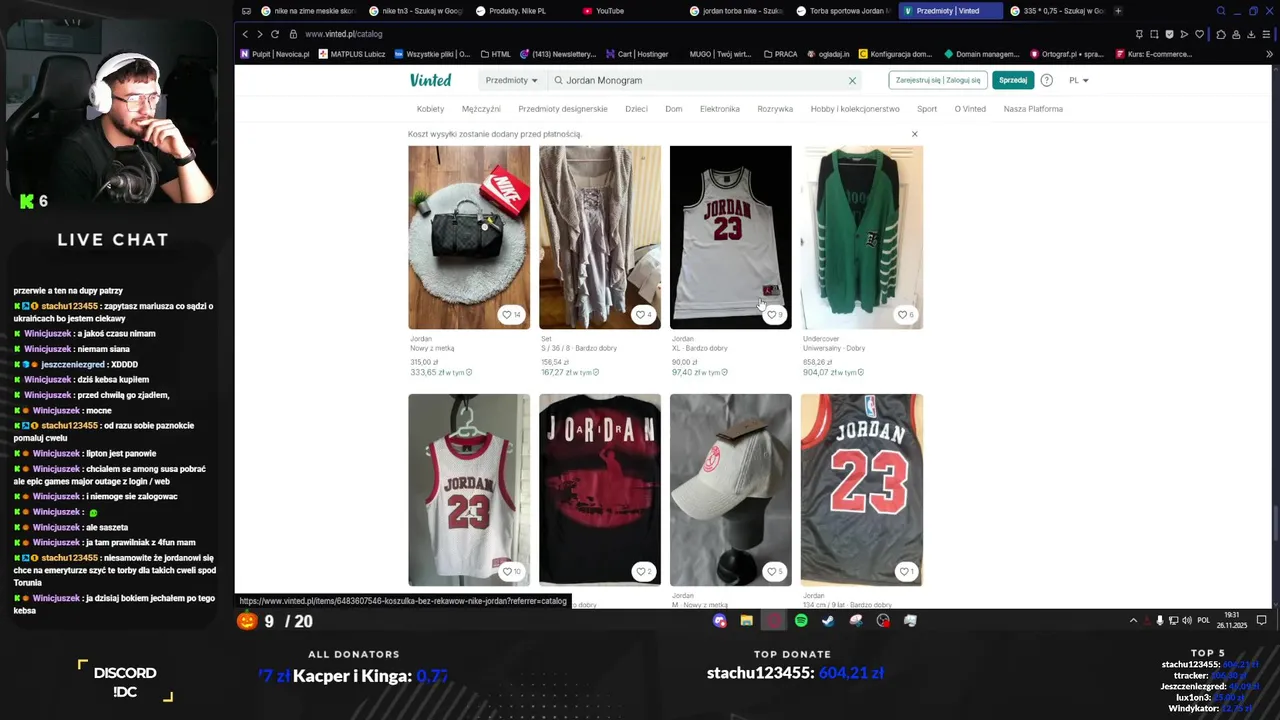Open the browser sidebar panel icon at top left

(x=246, y=11)
